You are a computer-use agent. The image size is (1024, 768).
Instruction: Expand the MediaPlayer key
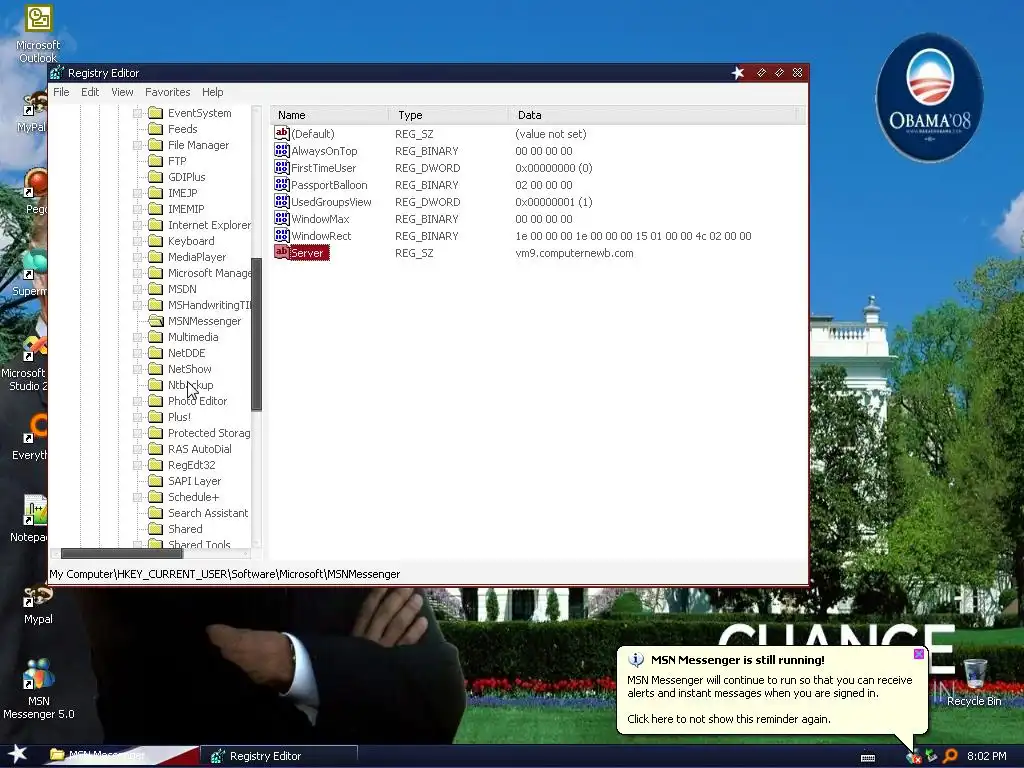138,257
